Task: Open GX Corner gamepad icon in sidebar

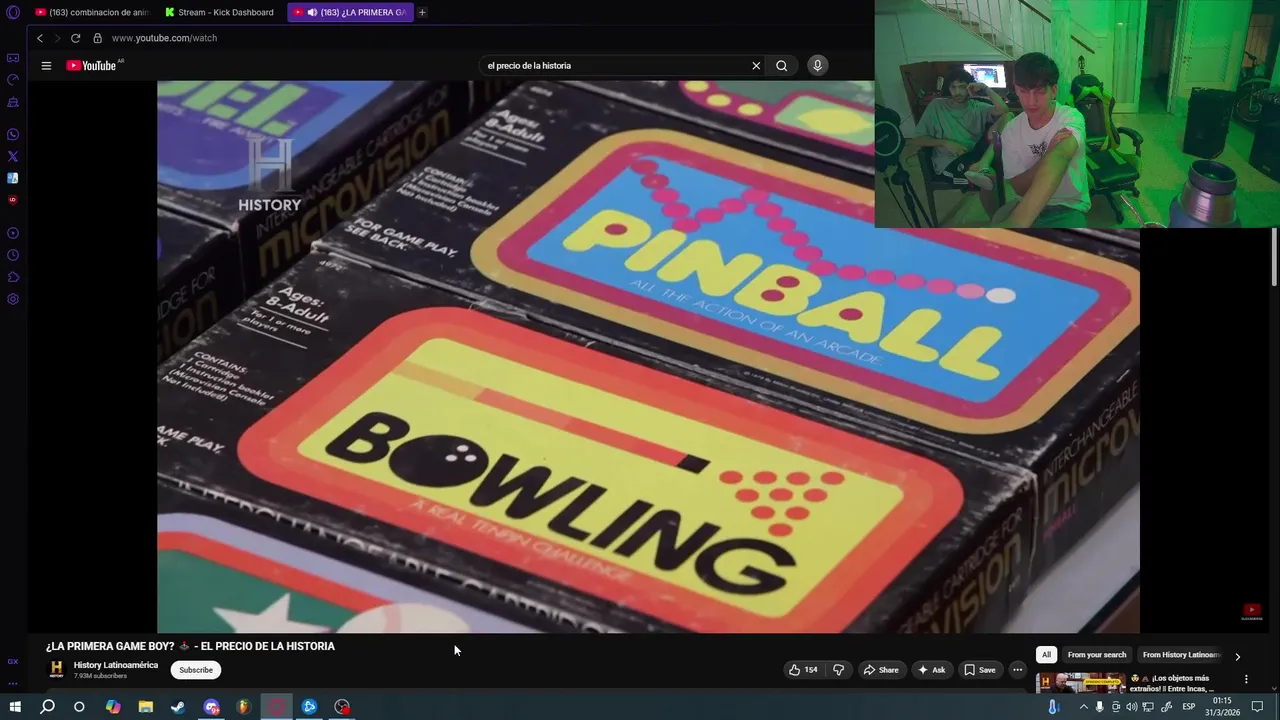Action: (x=13, y=58)
